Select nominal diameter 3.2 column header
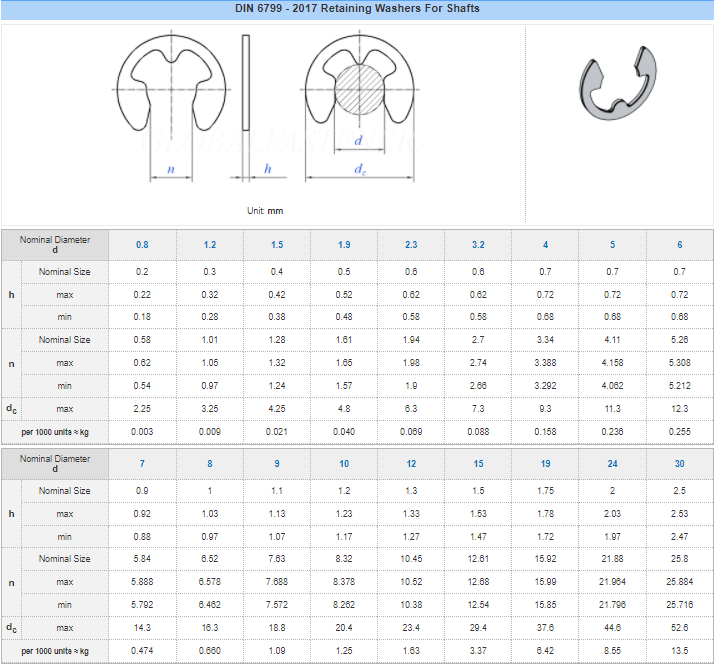Image resolution: width=714 pixels, height=664 pixels. coord(478,245)
